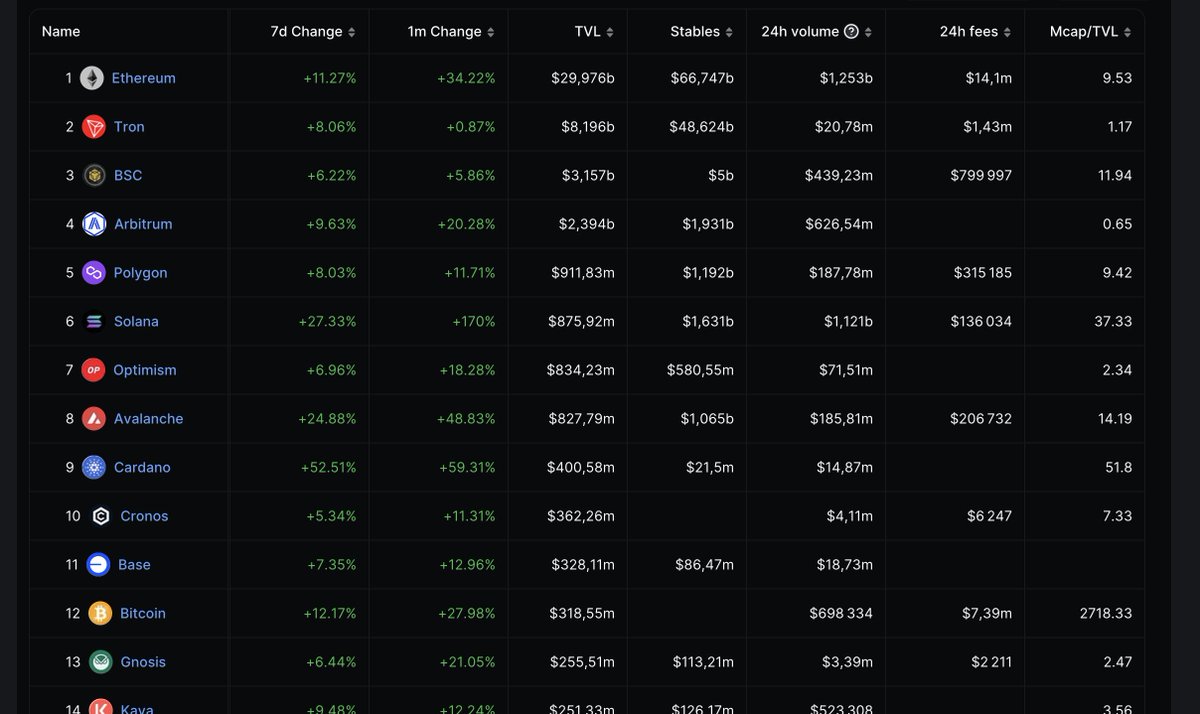1200x714 pixels.
Task: Click Tron 1m change +0.87%
Action: [470, 127]
